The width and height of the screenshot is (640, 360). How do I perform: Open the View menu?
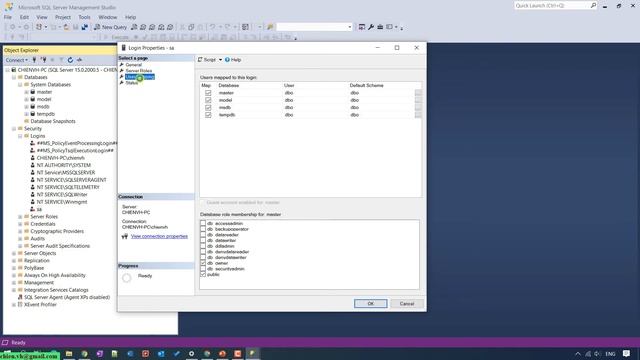point(42,17)
